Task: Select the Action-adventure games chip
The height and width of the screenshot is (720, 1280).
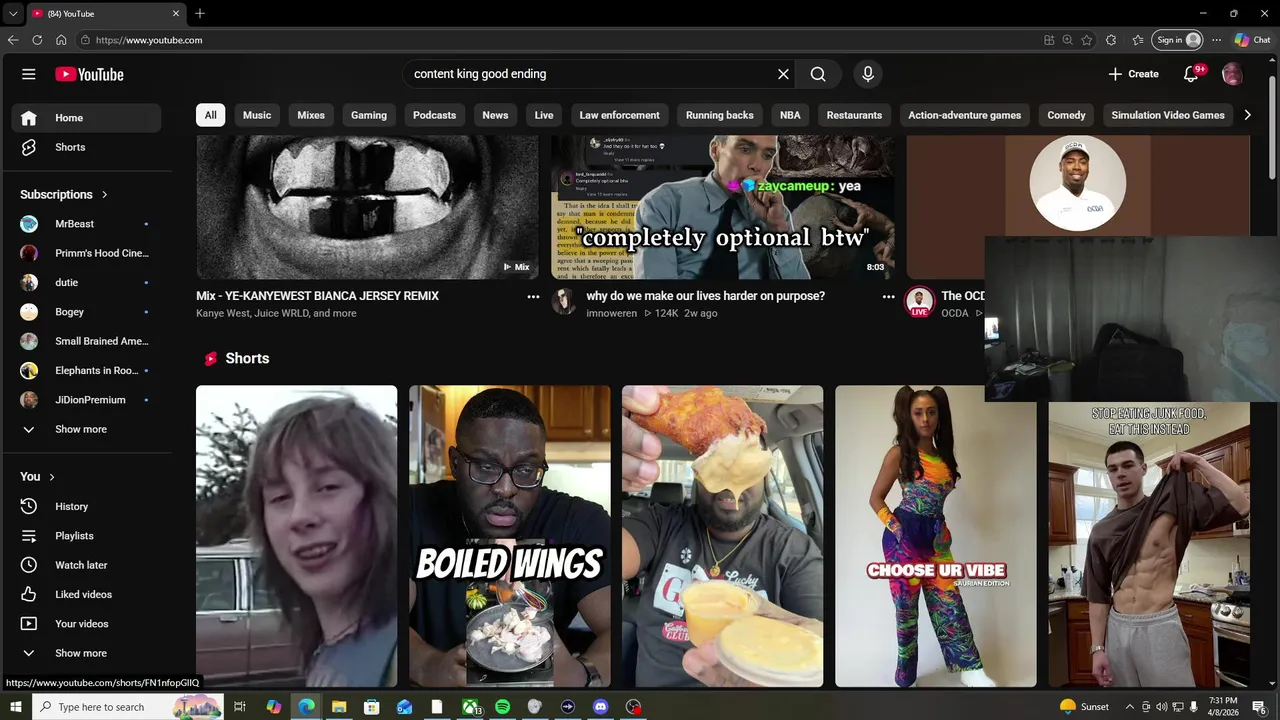Action: (x=964, y=115)
